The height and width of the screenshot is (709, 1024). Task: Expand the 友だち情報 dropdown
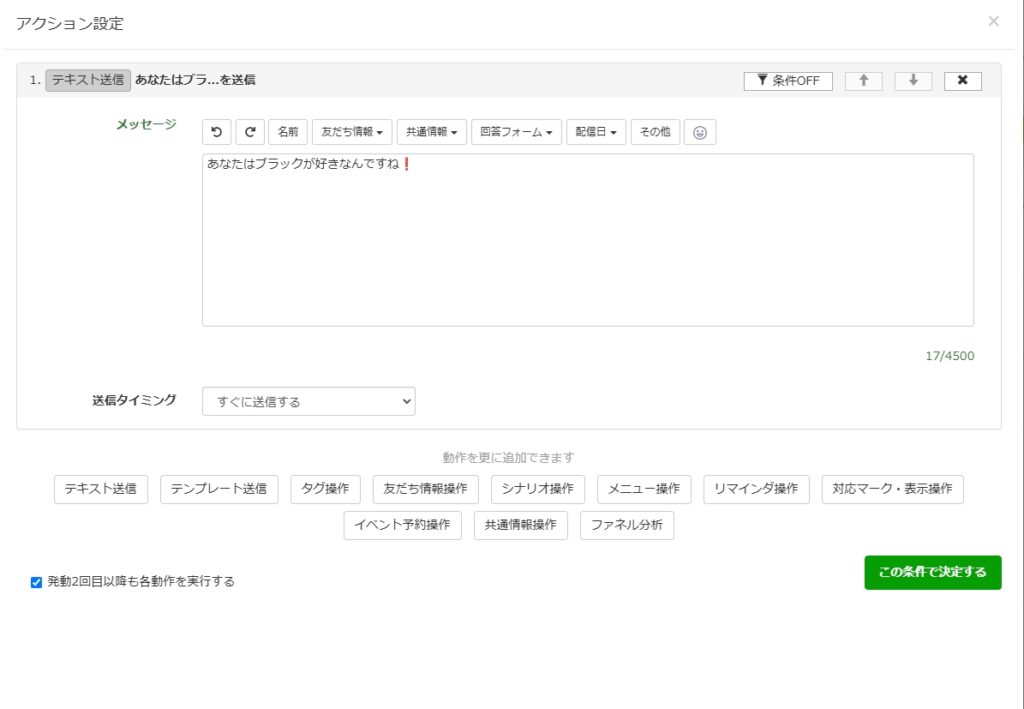click(x=351, y=132)
